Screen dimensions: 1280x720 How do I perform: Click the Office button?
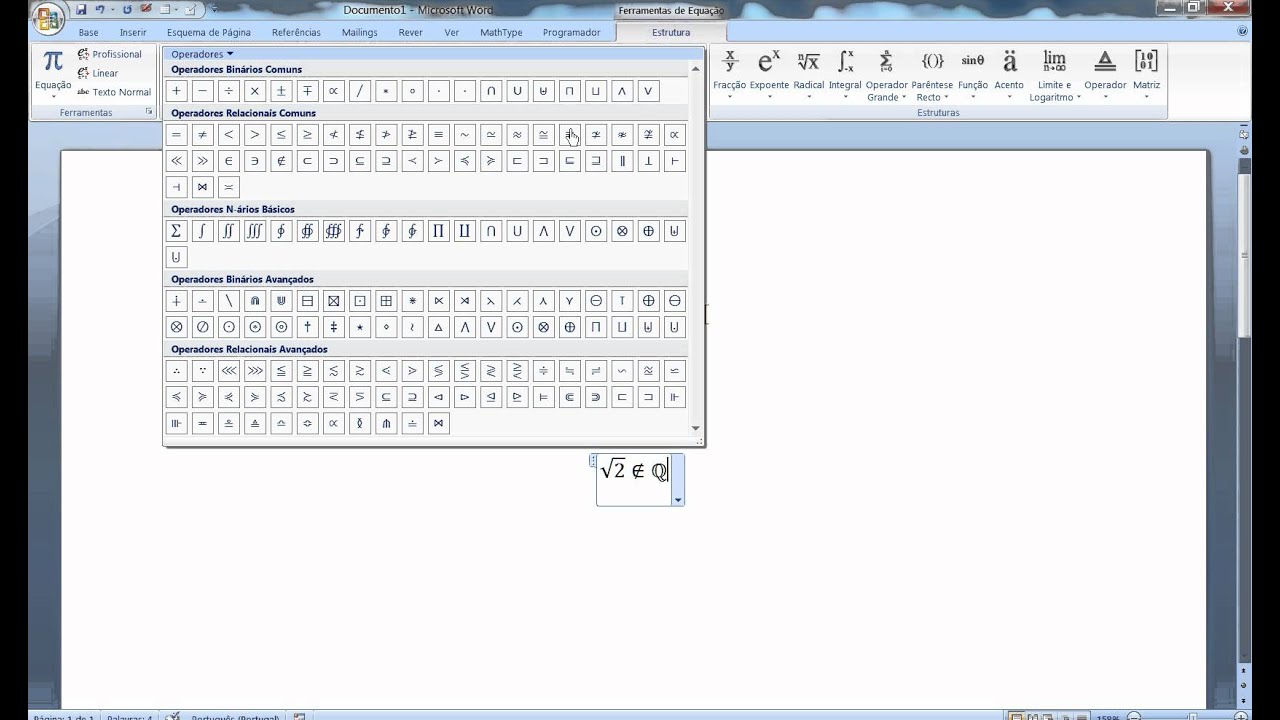click(x=47, y=18)
